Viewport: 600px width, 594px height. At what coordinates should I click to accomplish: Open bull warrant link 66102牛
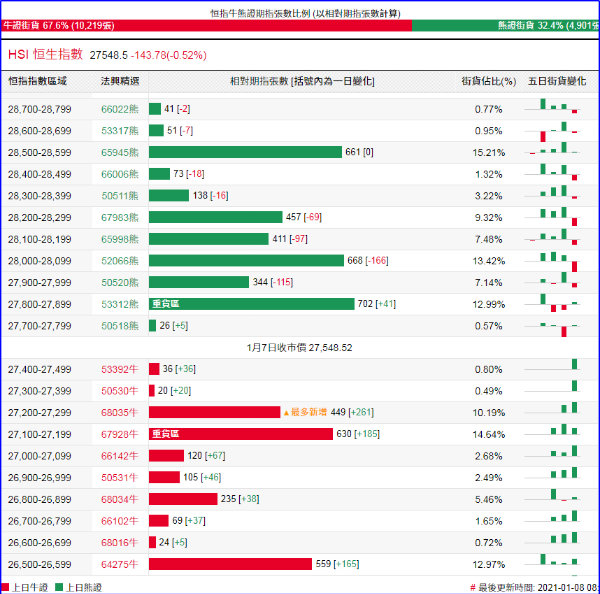(x=119, y=521)
